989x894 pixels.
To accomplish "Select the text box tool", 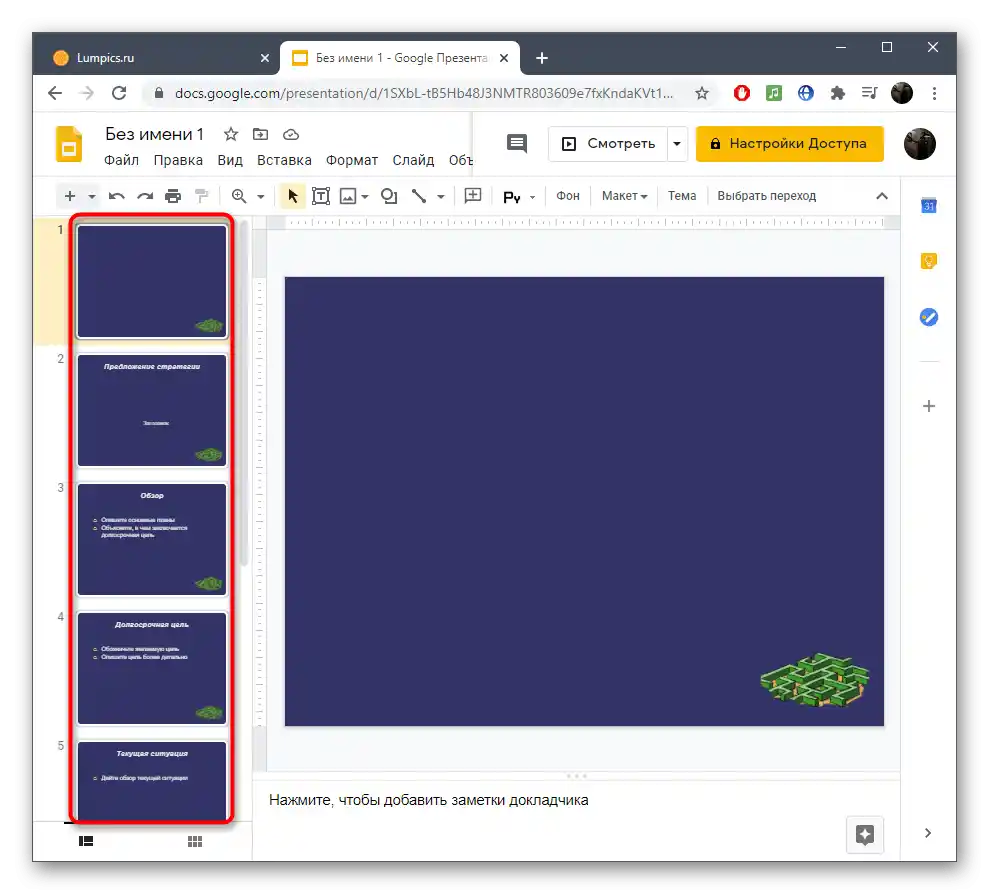I will pyautogui.click(x=320, y=196).
